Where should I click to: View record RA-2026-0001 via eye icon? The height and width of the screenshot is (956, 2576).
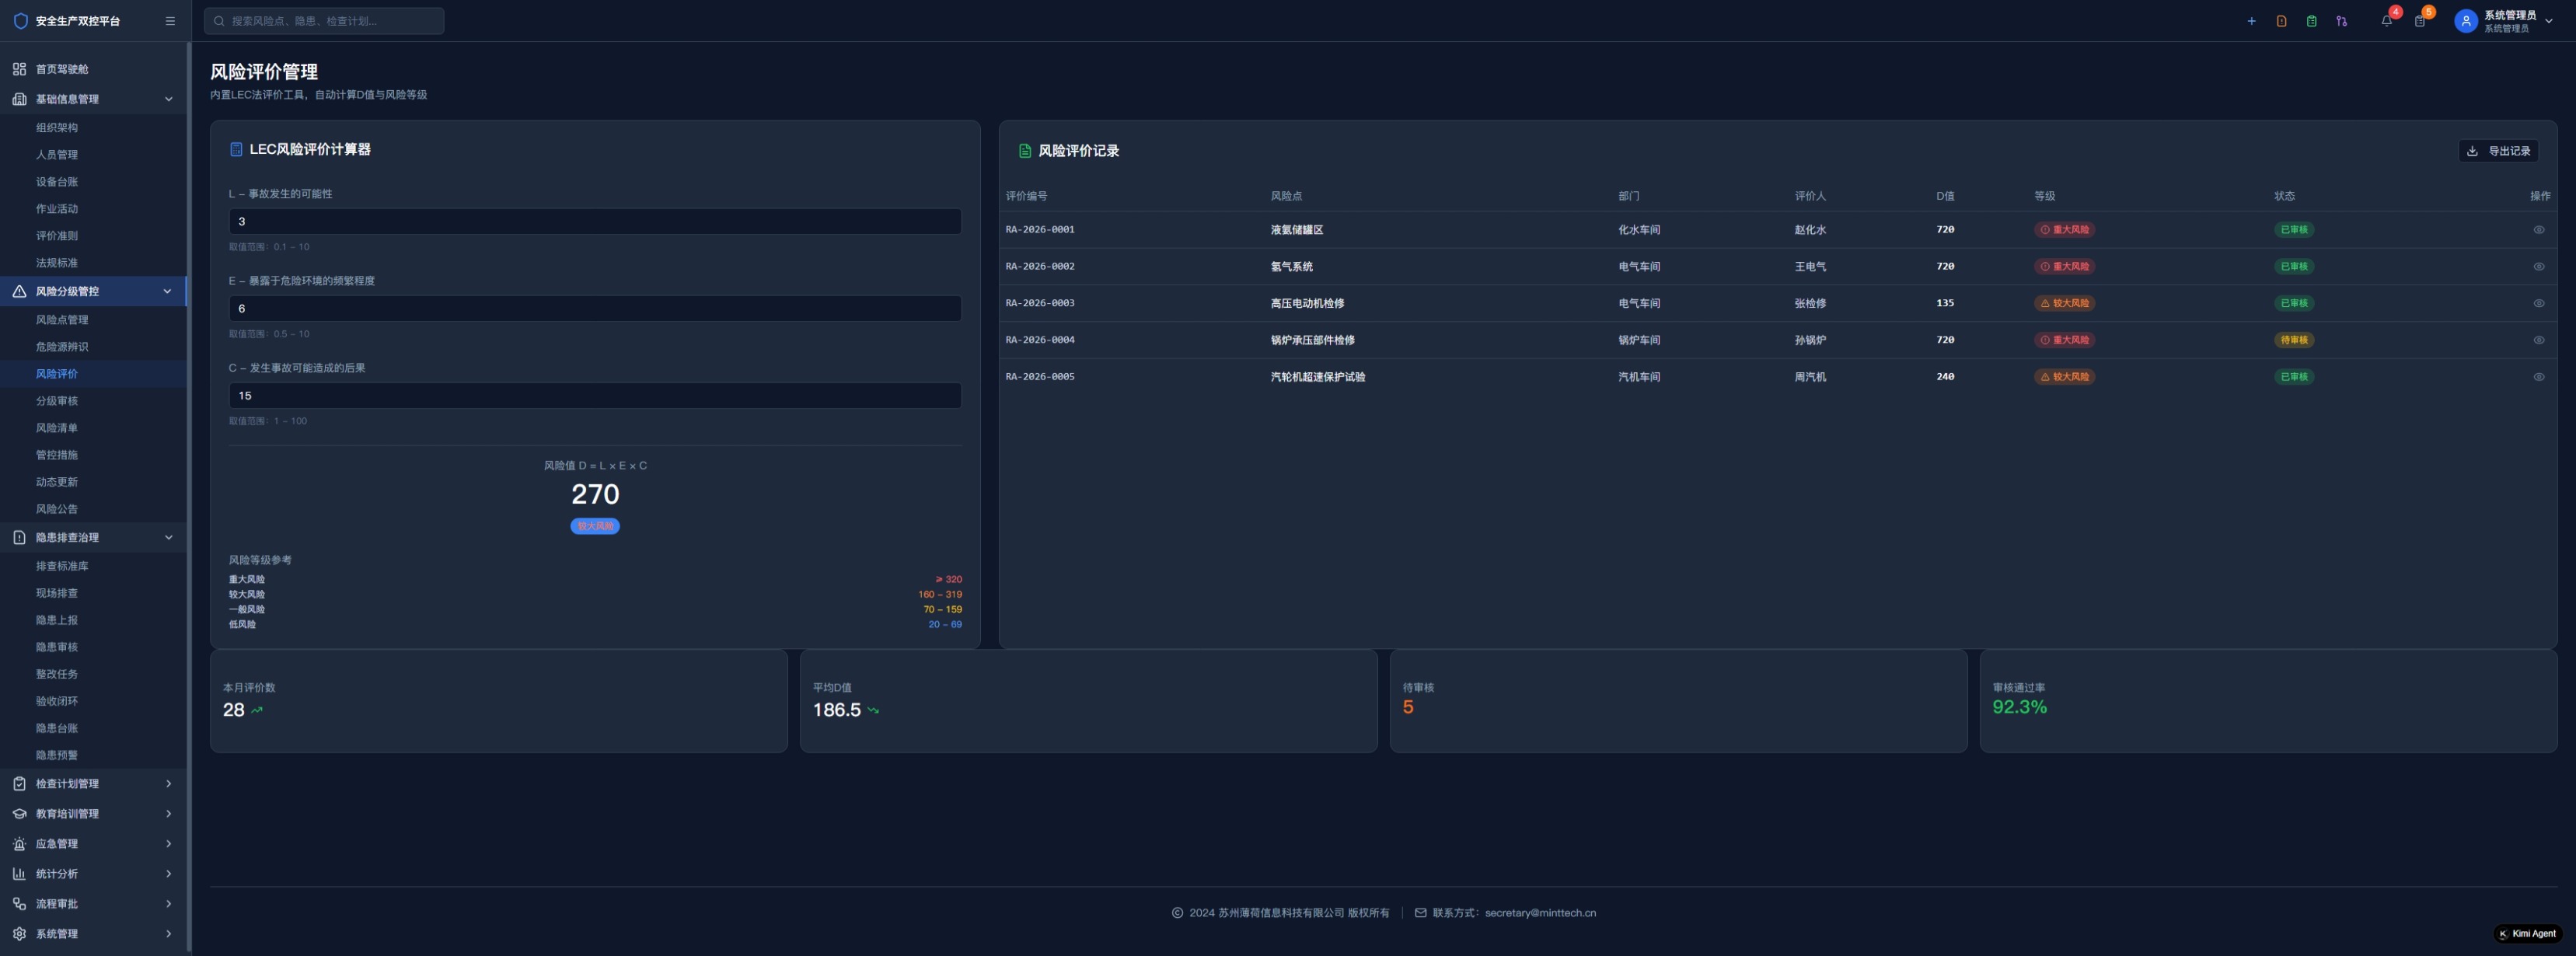2538,230
